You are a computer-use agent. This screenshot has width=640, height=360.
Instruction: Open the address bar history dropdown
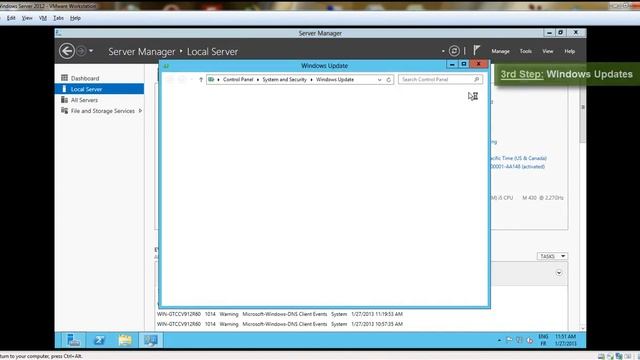point(380,80)
